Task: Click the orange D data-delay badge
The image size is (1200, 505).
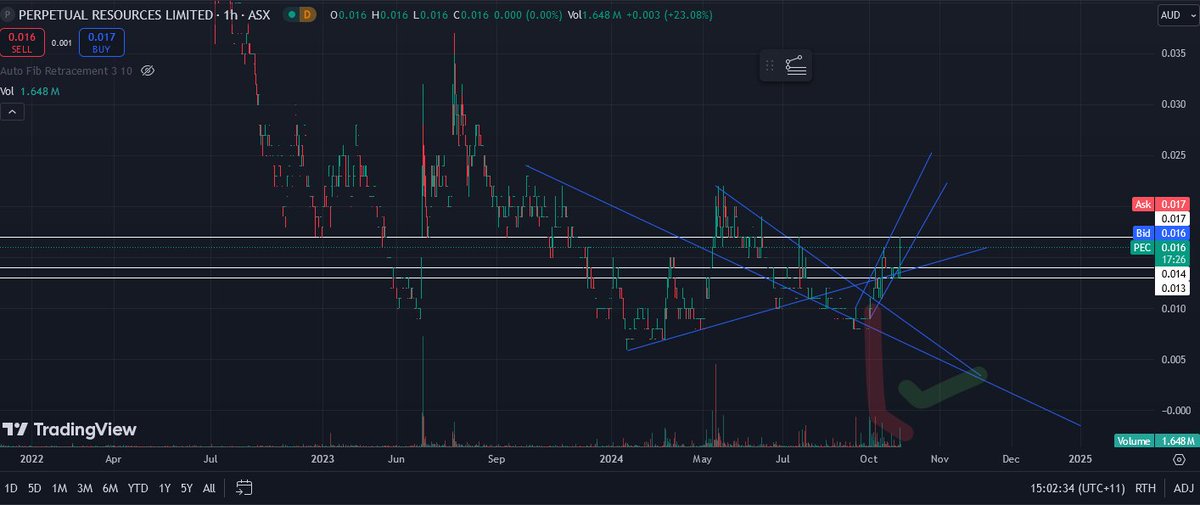Action: coord(309,15)
